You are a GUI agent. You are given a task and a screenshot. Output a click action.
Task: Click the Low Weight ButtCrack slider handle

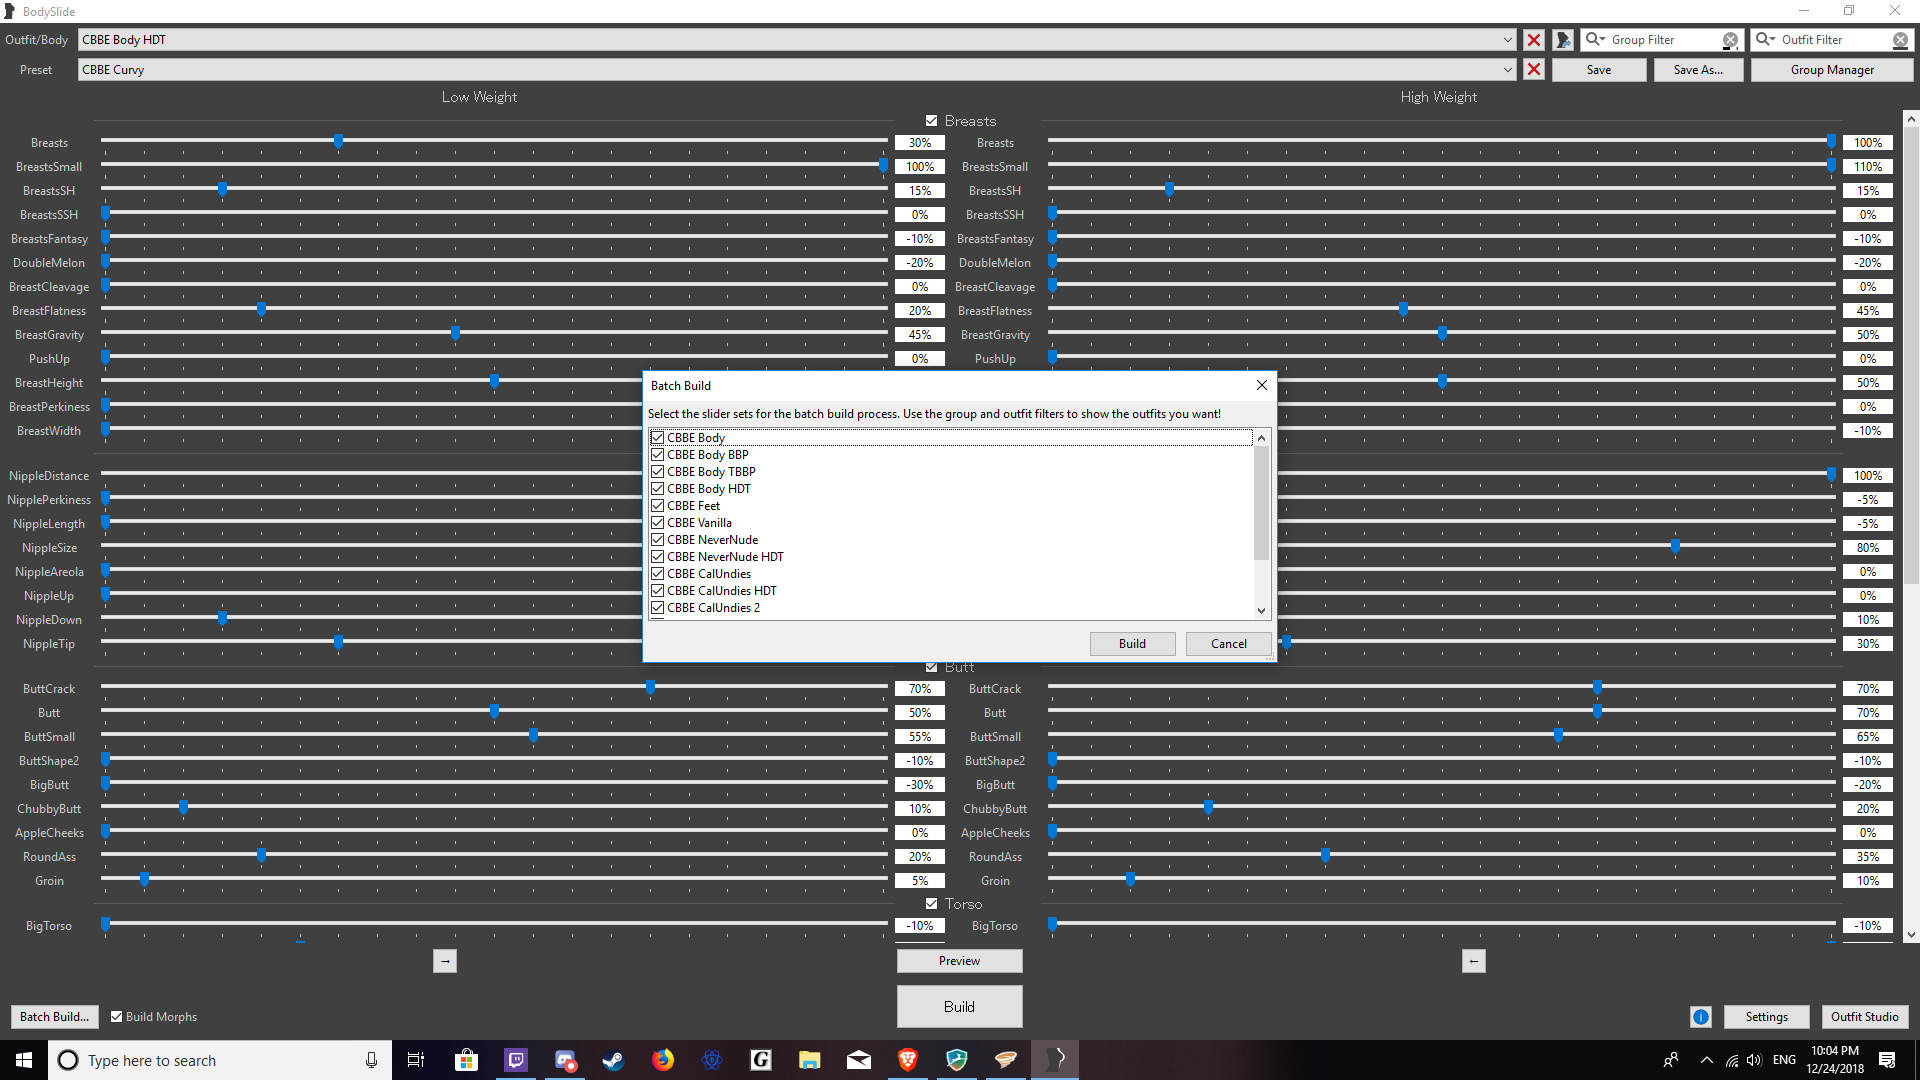click(x=650, y=687)
